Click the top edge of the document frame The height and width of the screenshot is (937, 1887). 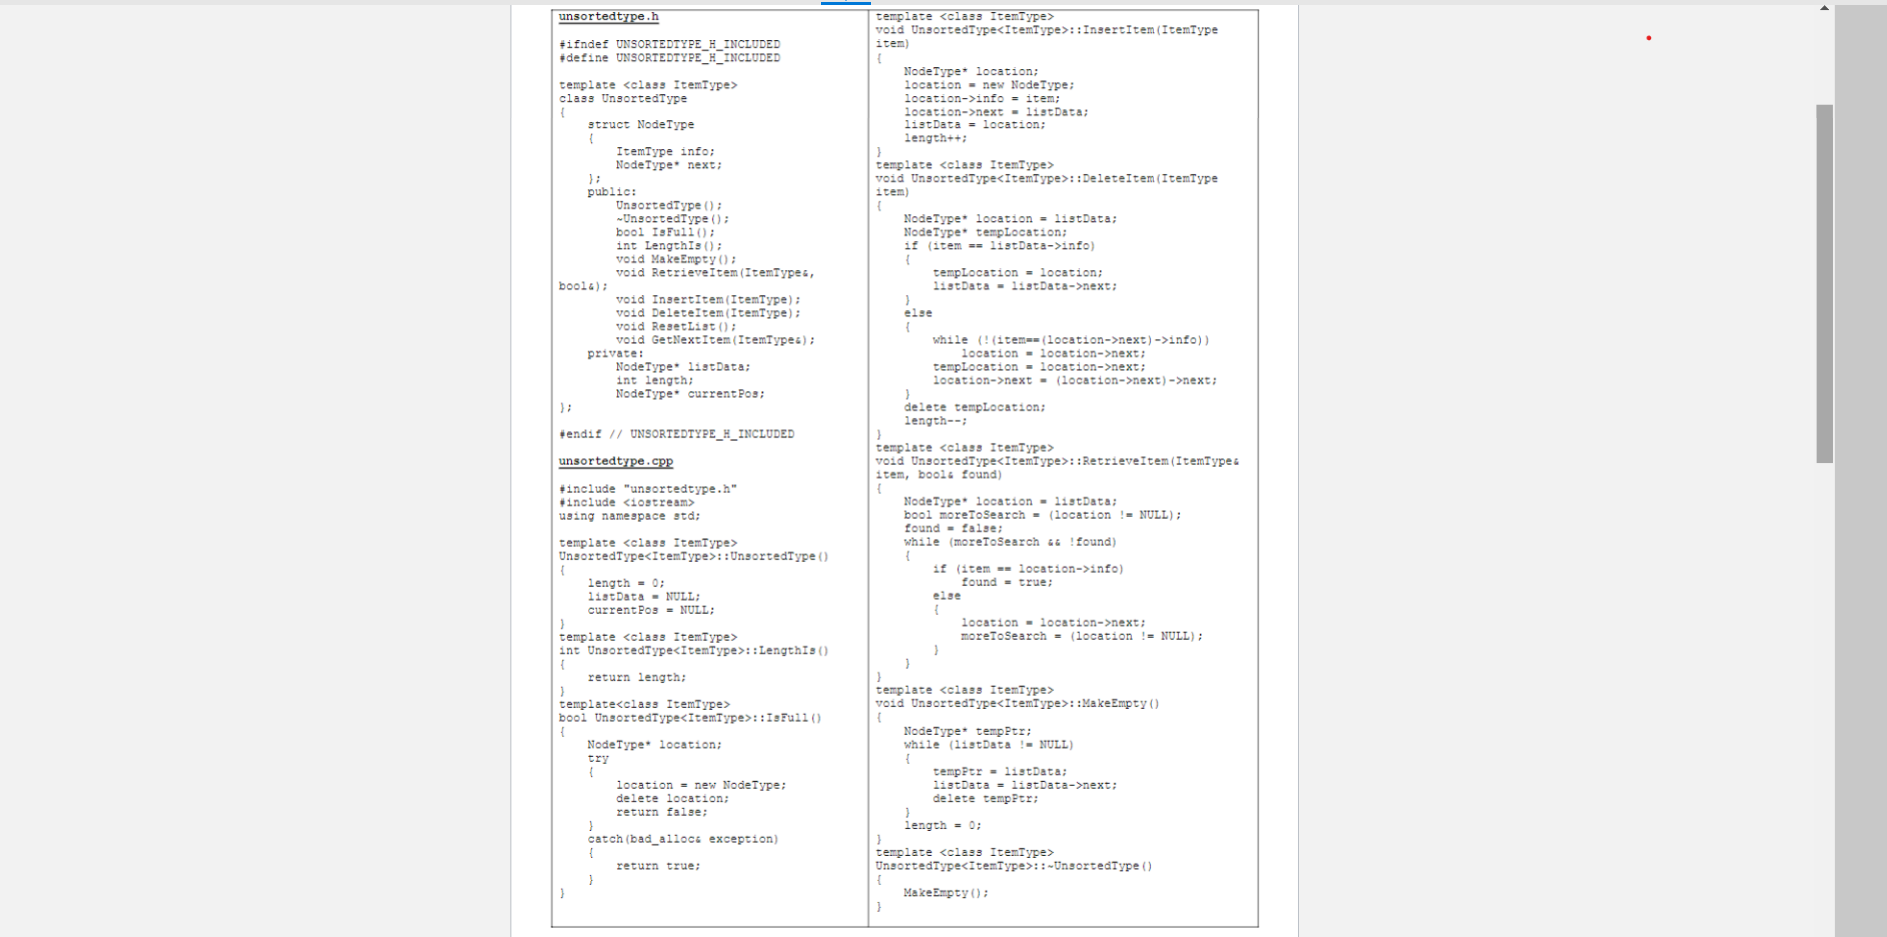900,8
